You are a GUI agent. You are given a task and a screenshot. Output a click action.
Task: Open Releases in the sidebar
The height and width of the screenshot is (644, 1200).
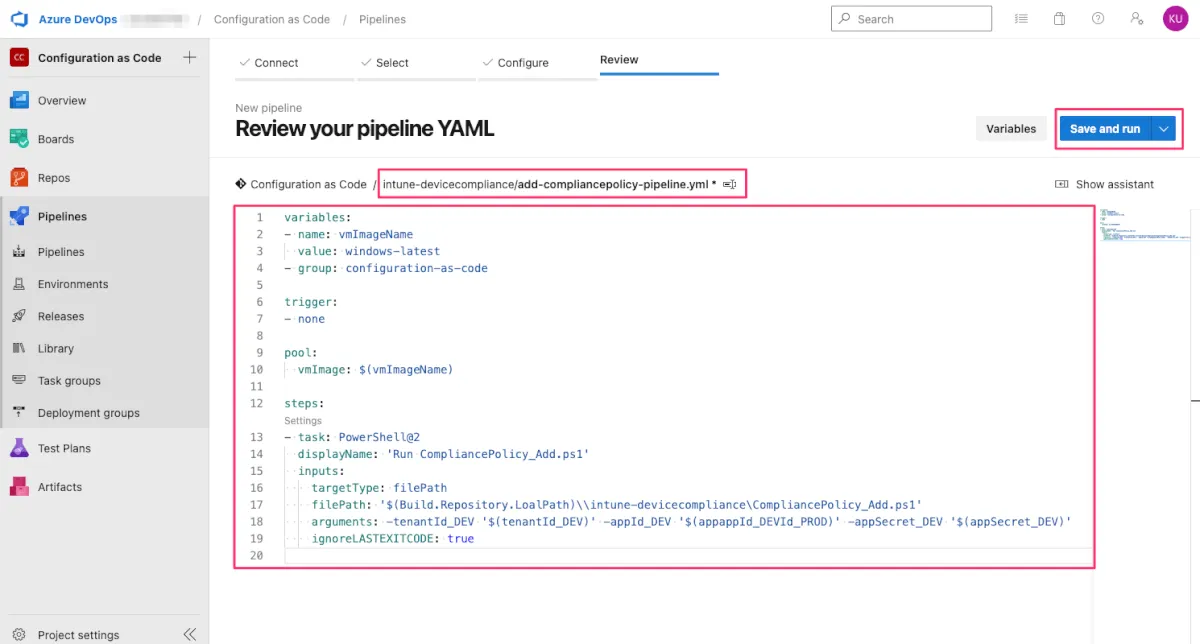[x=61, y=316]
